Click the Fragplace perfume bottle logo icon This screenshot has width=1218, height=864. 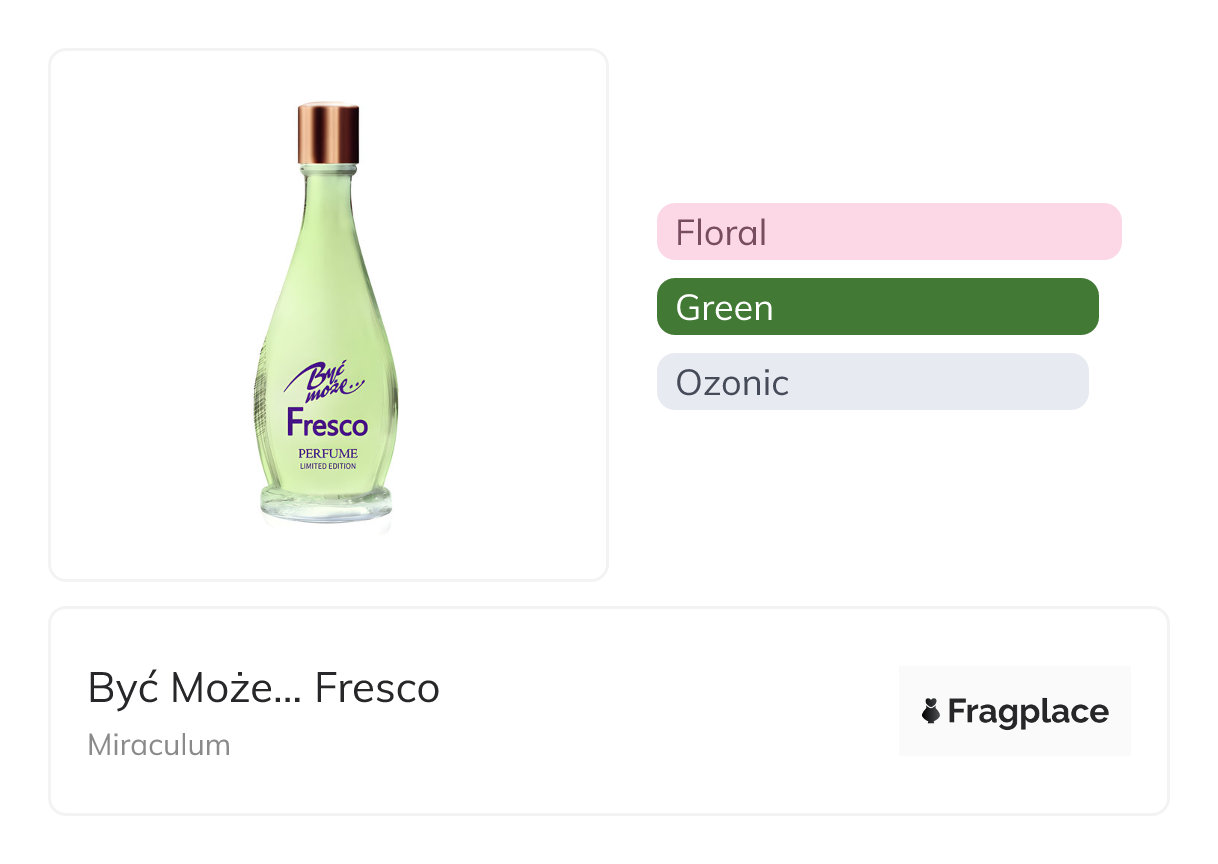(931, 712)
